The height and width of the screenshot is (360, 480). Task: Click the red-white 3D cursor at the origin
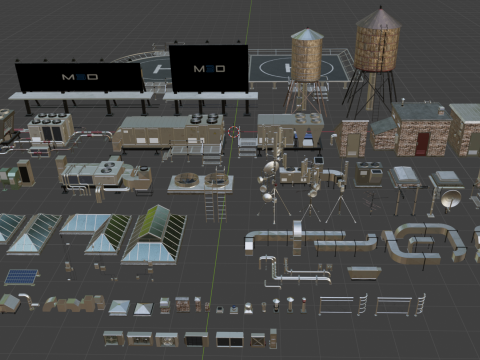[x=234, y=131]
